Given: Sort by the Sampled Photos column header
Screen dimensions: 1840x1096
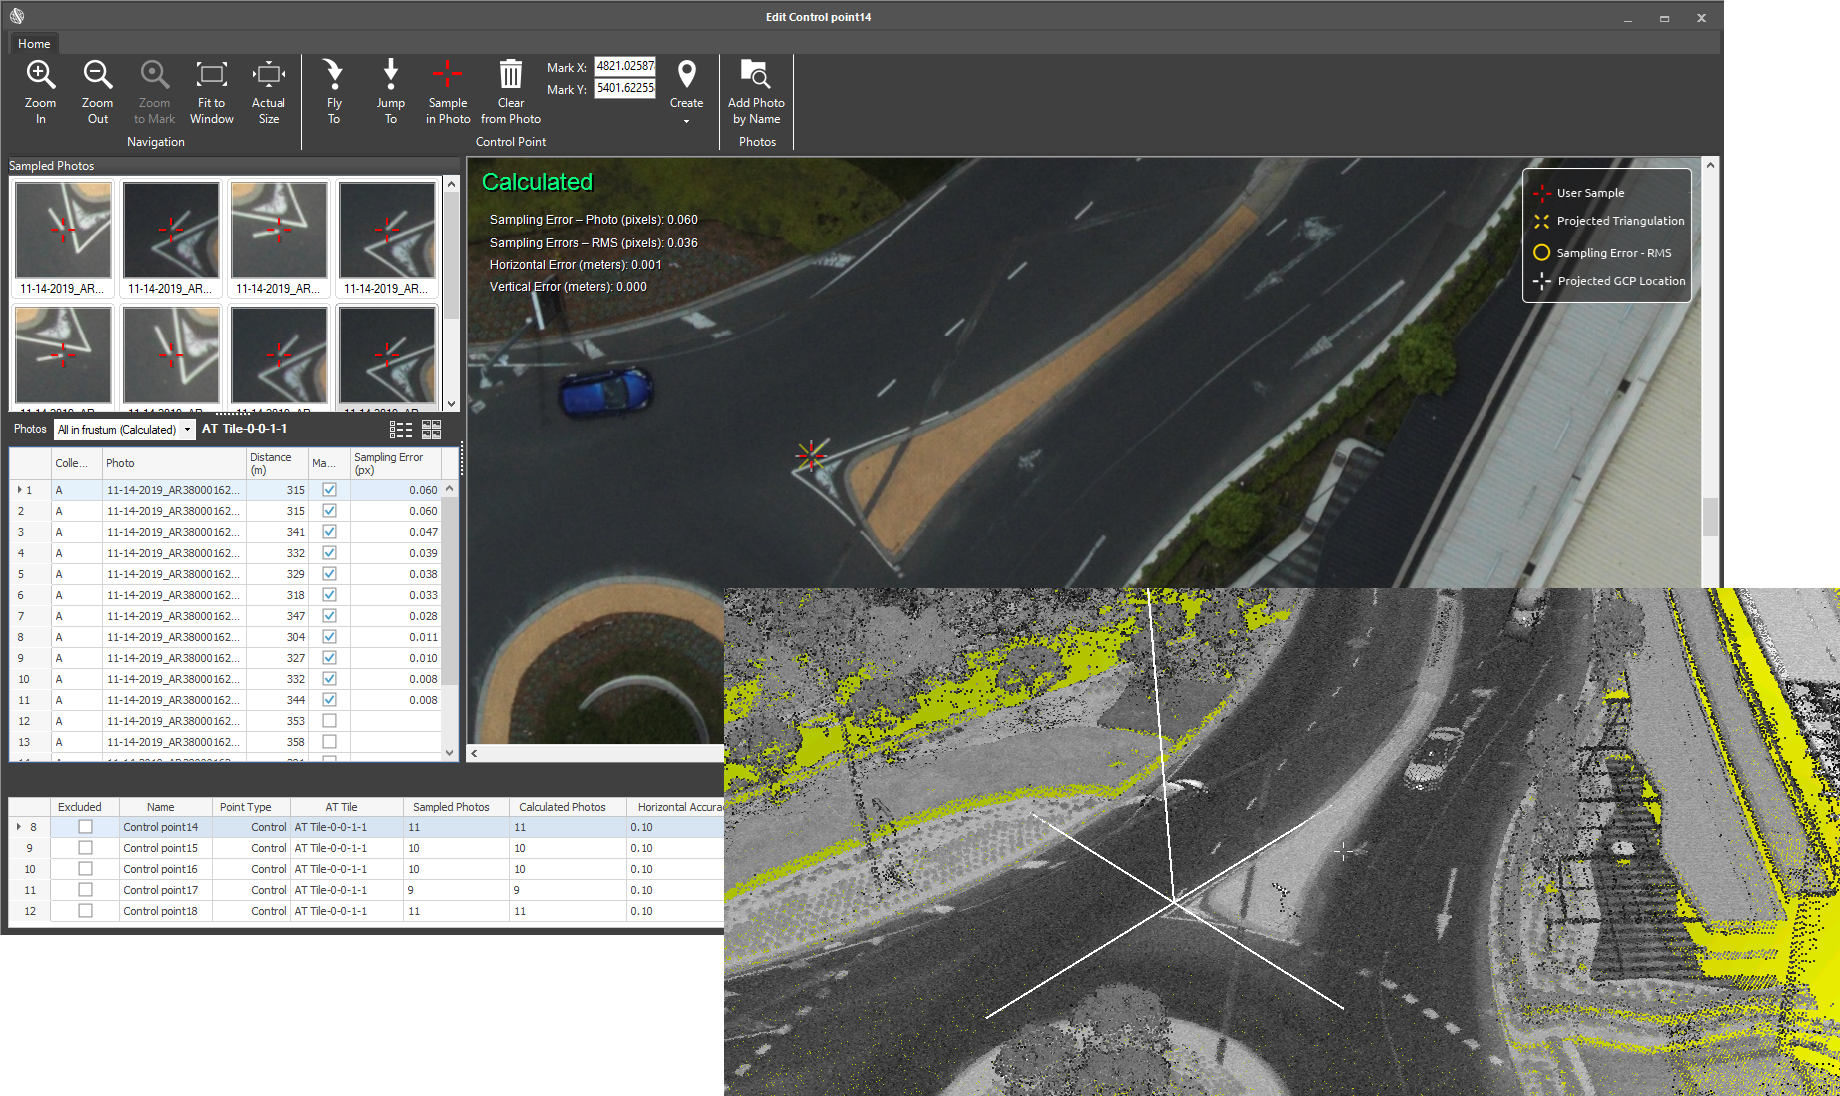Looking at the screenshot, I should [456, 807].
